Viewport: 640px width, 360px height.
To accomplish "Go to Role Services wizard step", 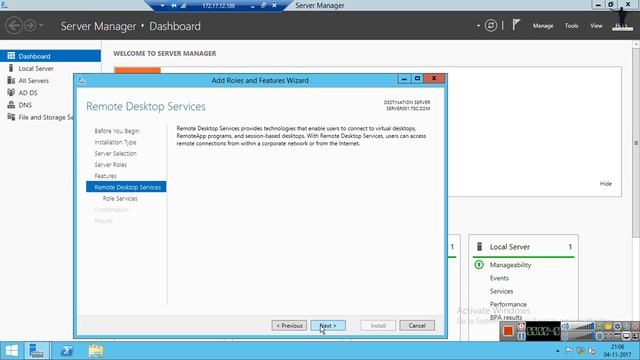I will 120,198.
